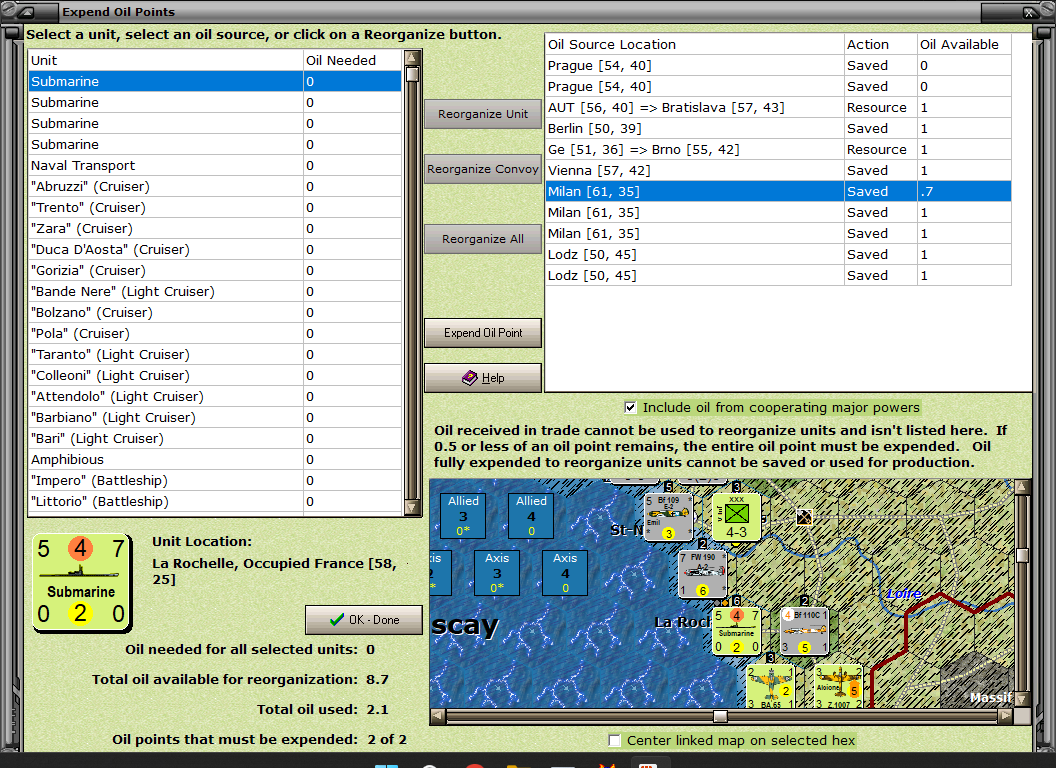Click the Oil Source Location column header
This screenshot has width=1056, height=768.
point(695,44)
